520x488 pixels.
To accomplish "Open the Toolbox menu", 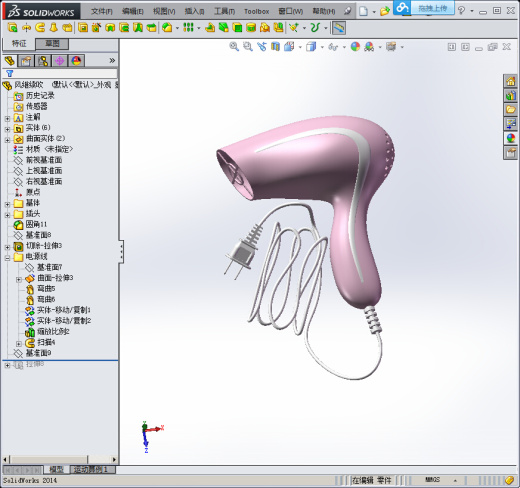I will coord(256,11).
